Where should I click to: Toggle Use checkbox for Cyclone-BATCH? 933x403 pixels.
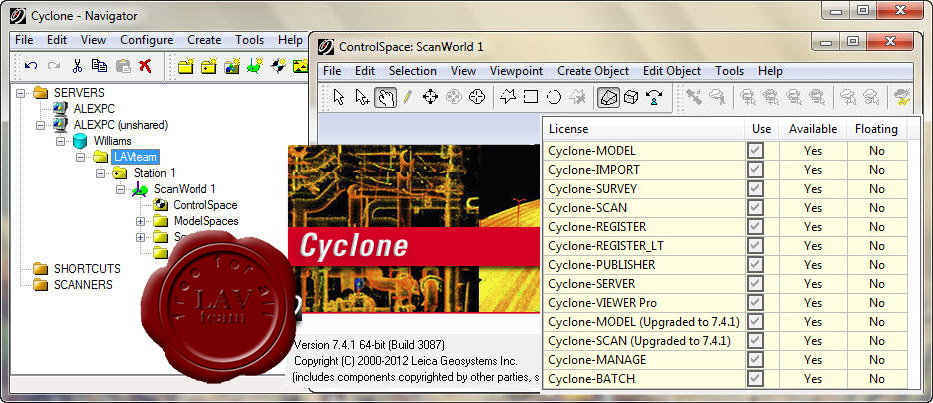point(755,379)
